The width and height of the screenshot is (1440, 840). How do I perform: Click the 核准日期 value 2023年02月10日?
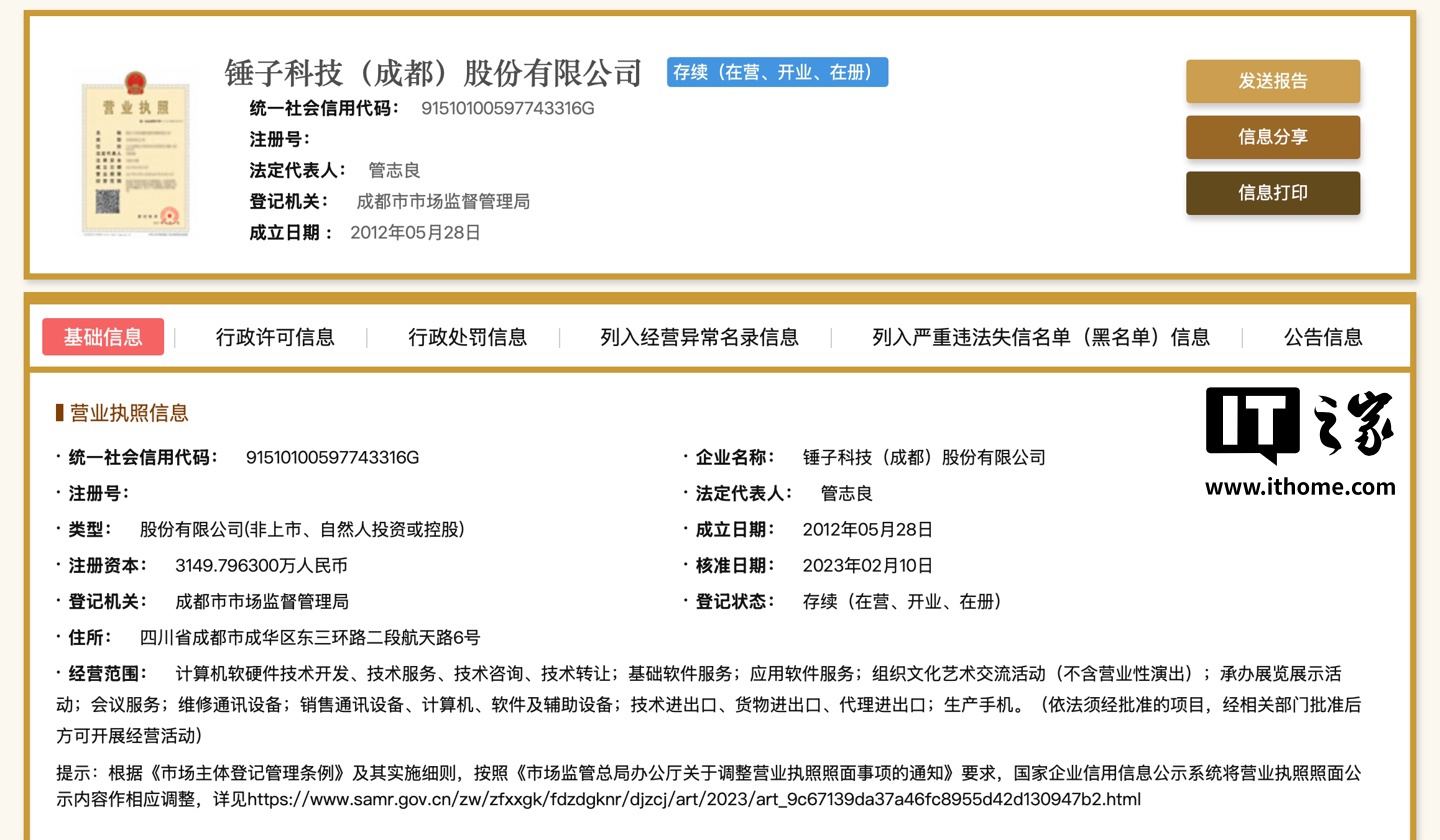point(867,565)
